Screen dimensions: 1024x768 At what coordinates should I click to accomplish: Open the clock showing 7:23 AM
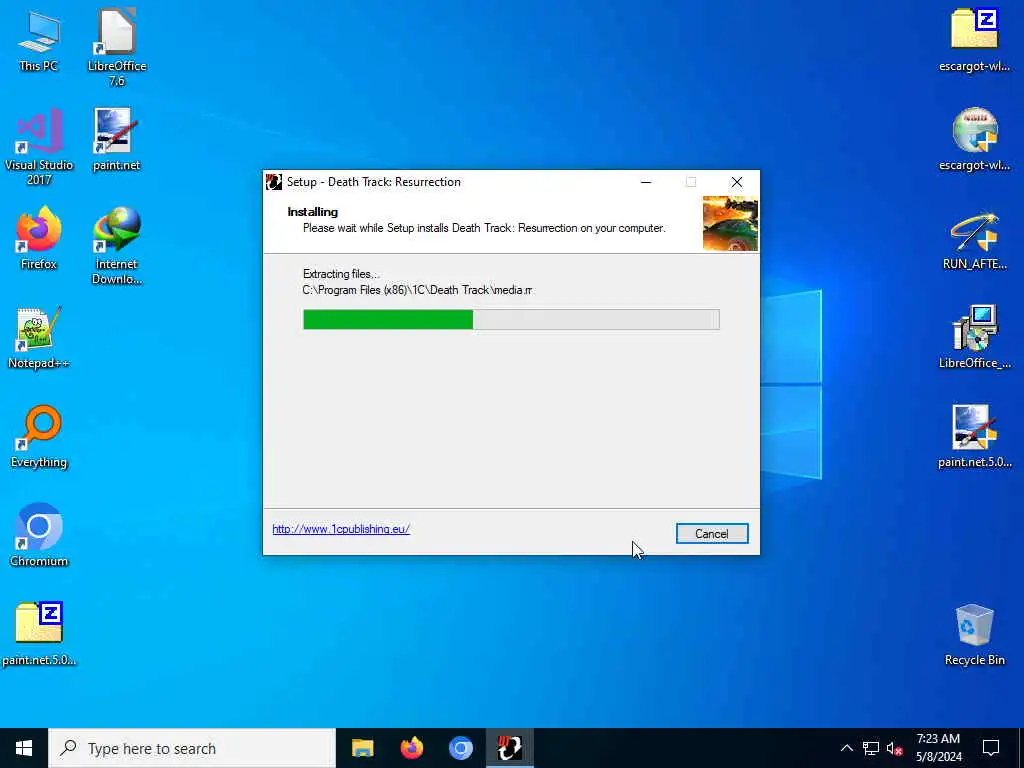click(x=938, y=748)
